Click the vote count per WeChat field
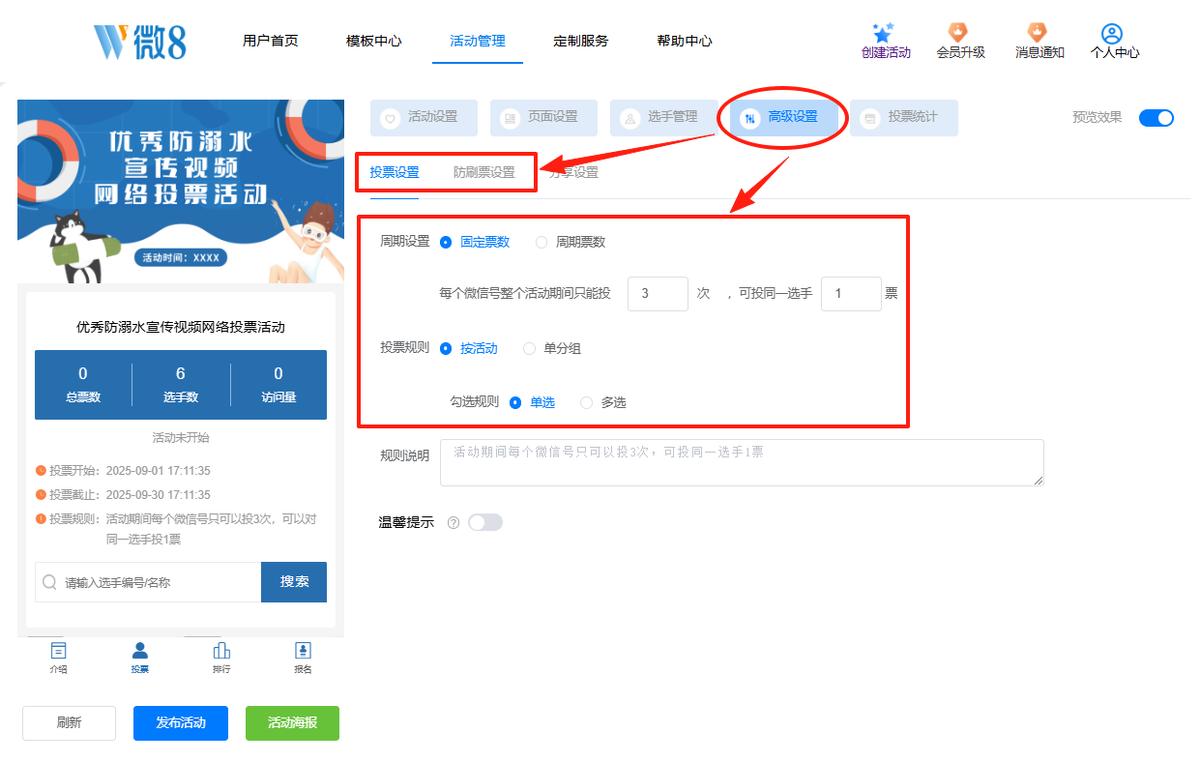The height and width of the screenshot is (762, 1200). click(x=658, y=294)
